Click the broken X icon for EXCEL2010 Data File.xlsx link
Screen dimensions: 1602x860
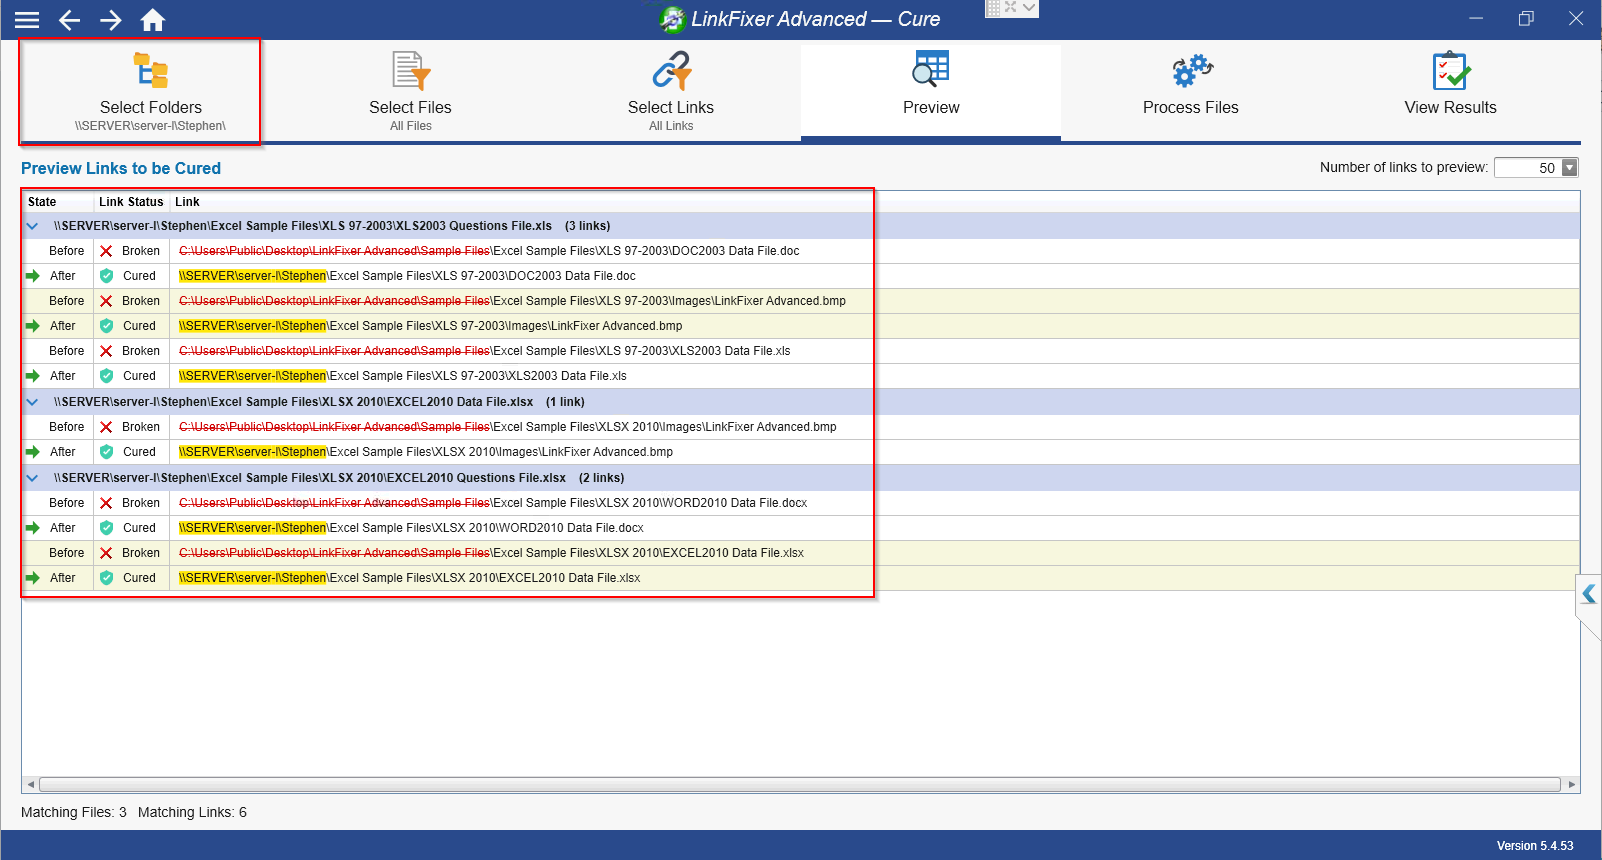106,553
